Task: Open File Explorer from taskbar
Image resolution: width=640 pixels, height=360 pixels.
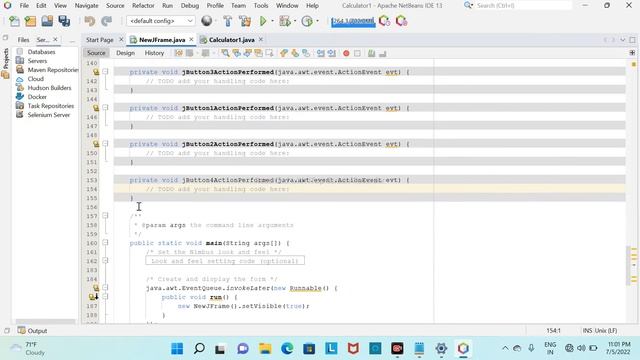Action: click(265, 349)
